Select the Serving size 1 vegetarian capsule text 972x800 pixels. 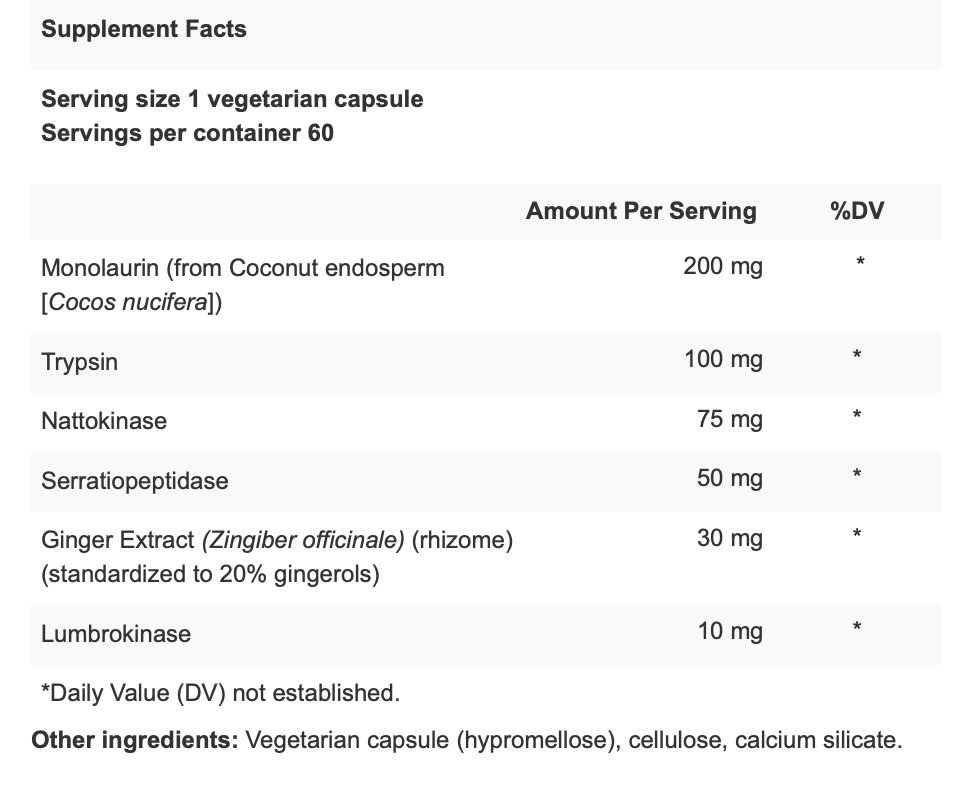click(232, 99)
